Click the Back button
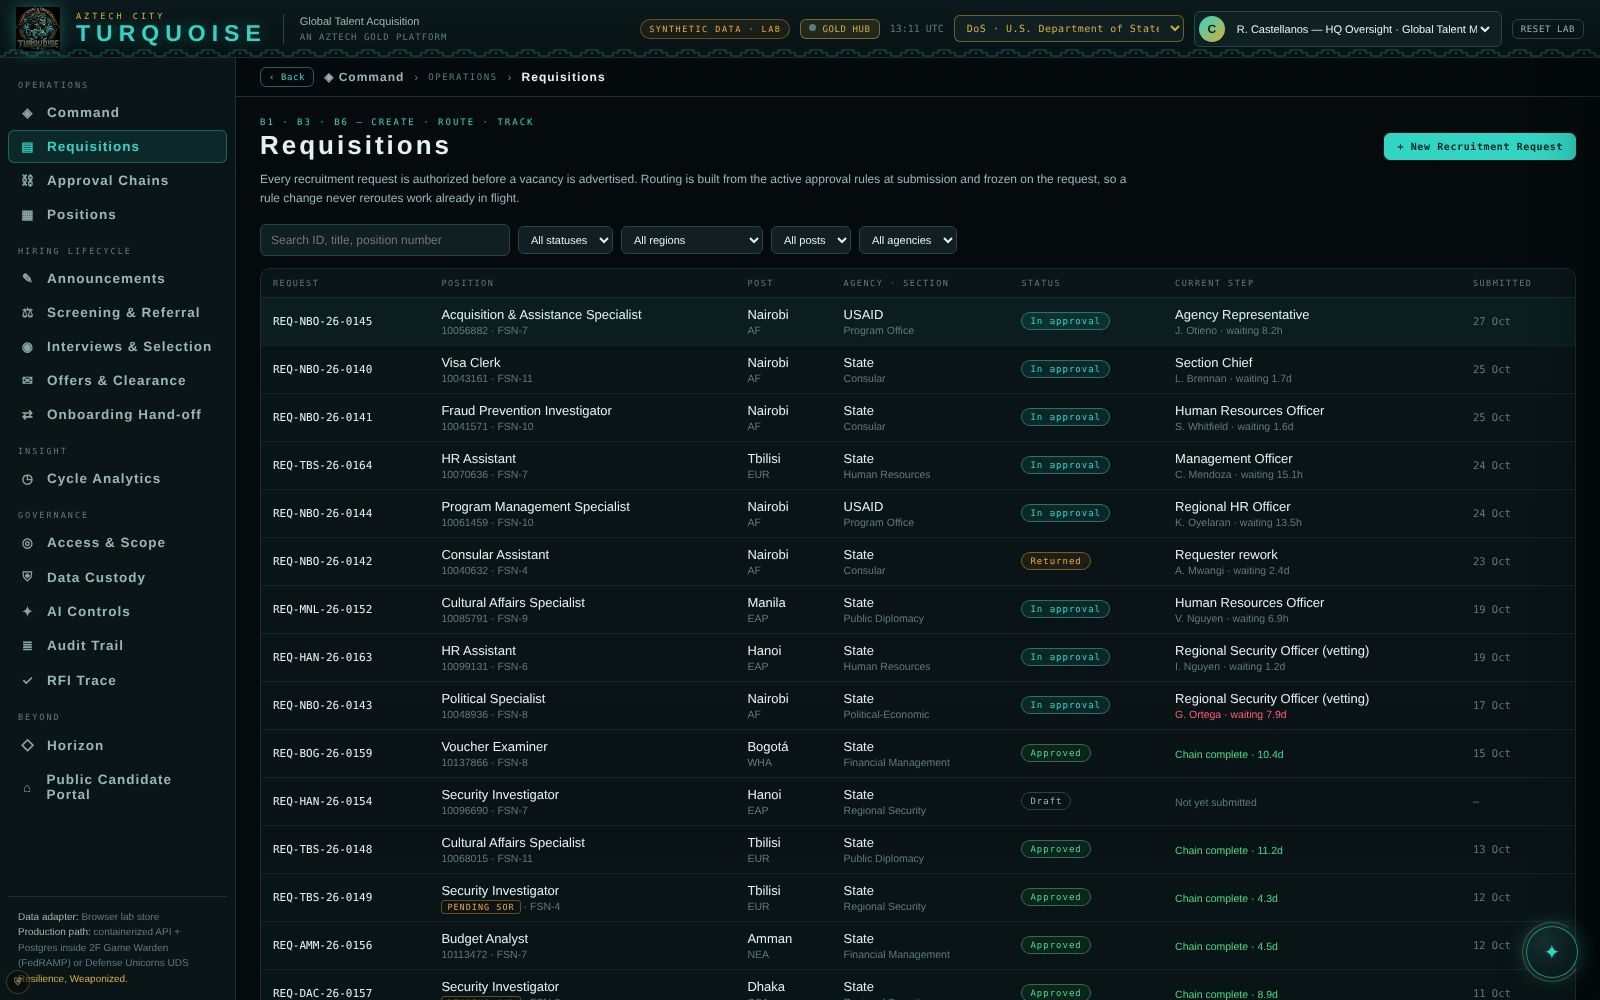The image size is (1600, 1000). [x=287, y=77]
